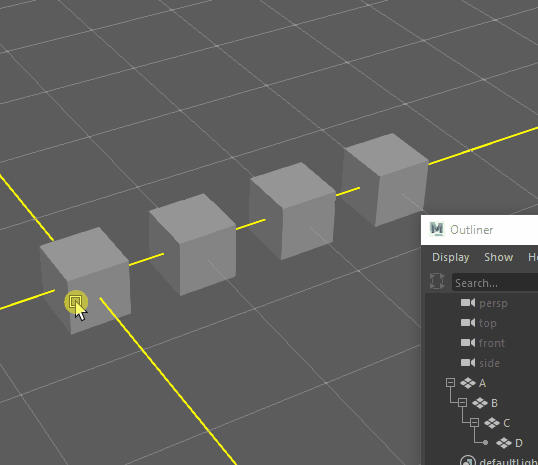Open the Show menu in Outliner

coord(499,257)
